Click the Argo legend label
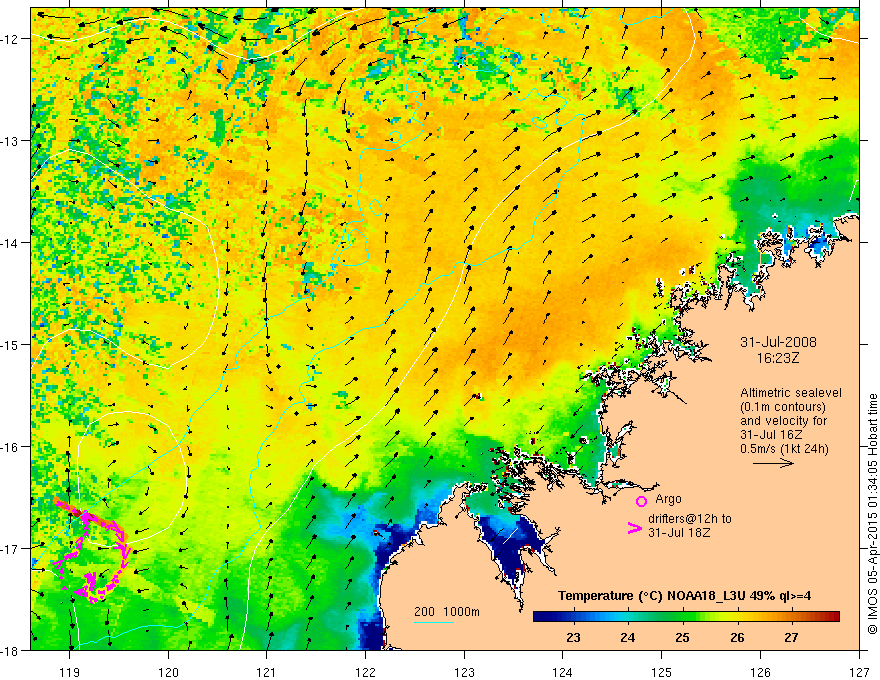This screenshot has height=680, width=880. click(x=668, y=499)
